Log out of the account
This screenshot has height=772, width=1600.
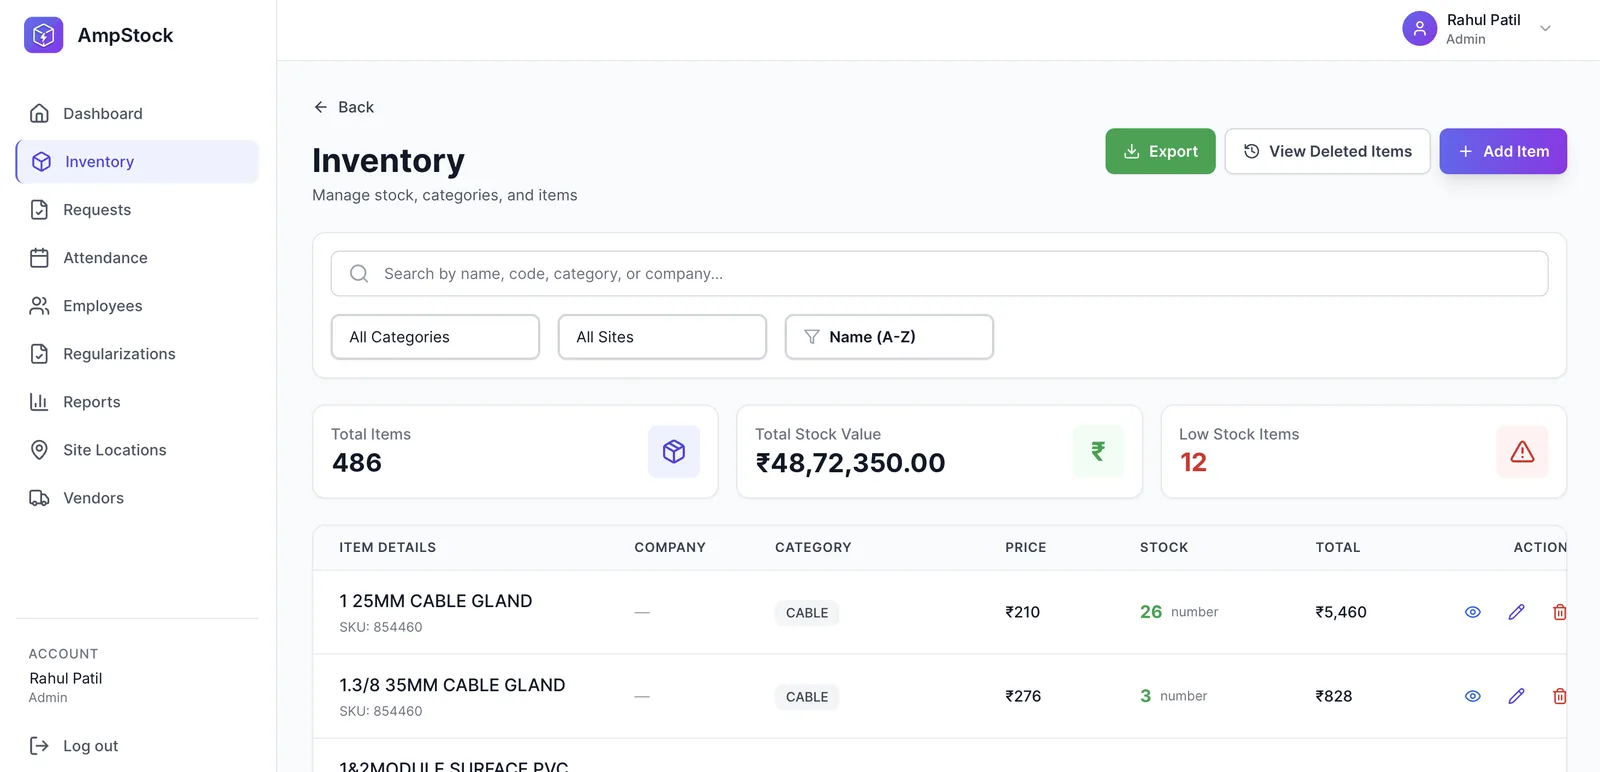(x=74, y=746)
